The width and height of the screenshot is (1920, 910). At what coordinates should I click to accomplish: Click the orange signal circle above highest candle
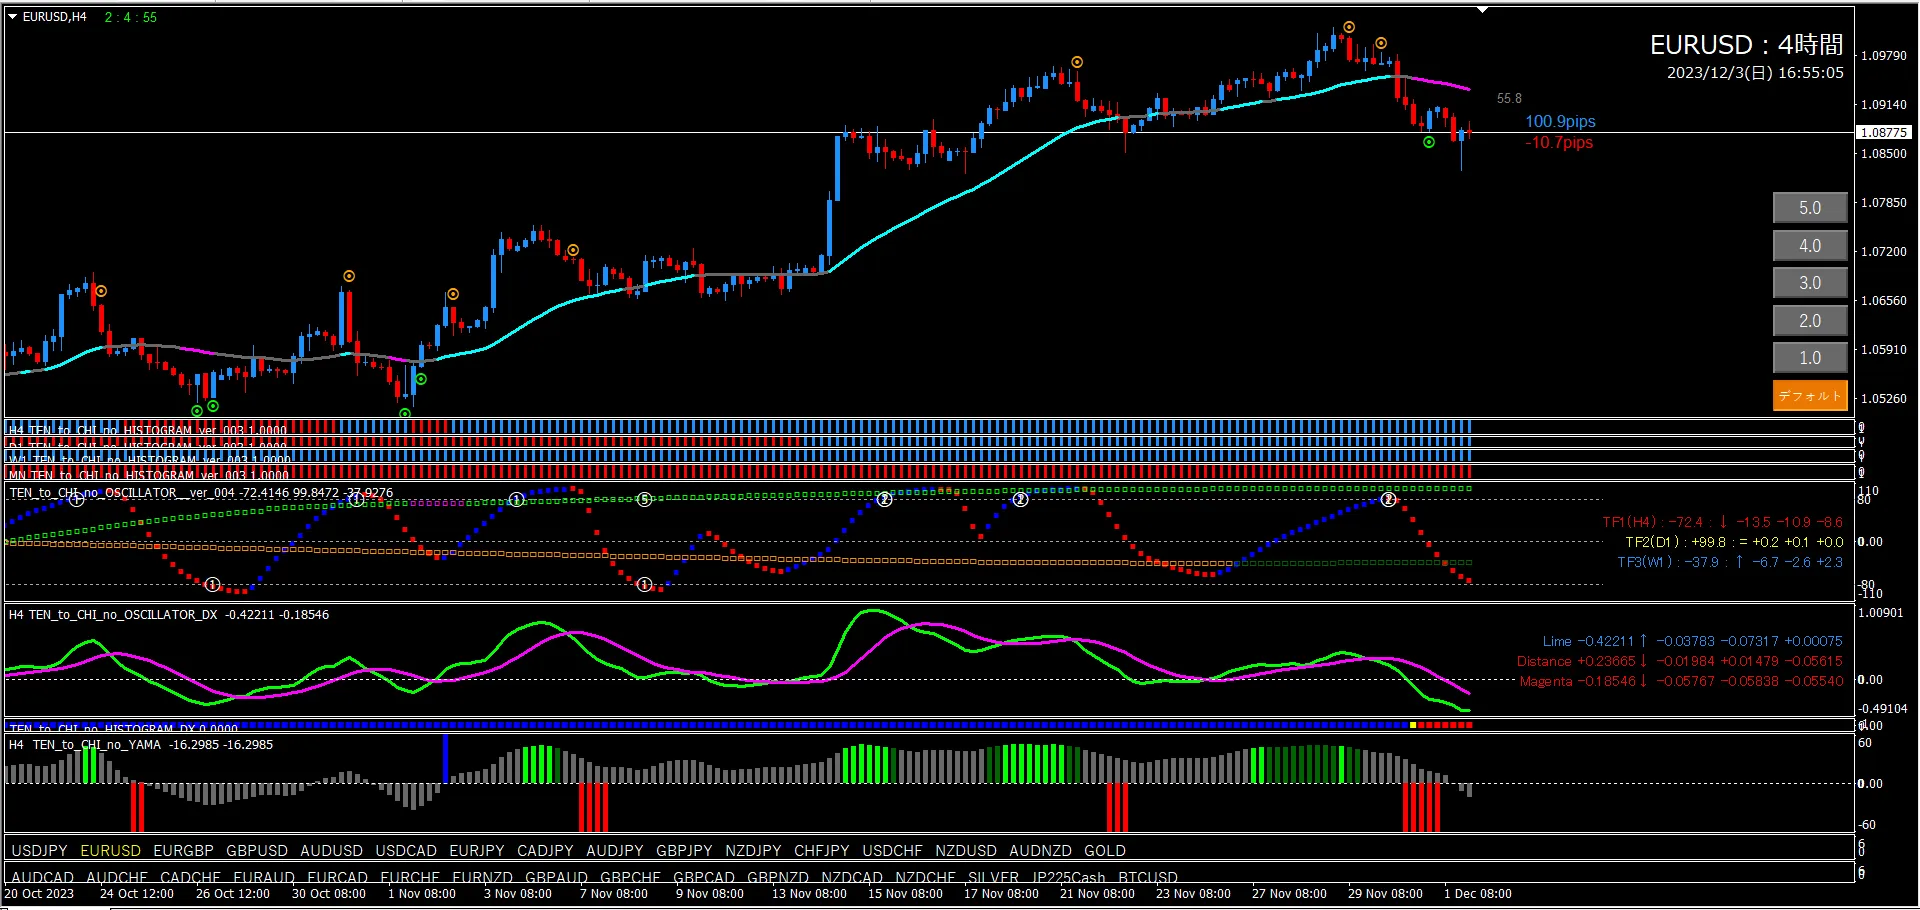(1349, 27)
